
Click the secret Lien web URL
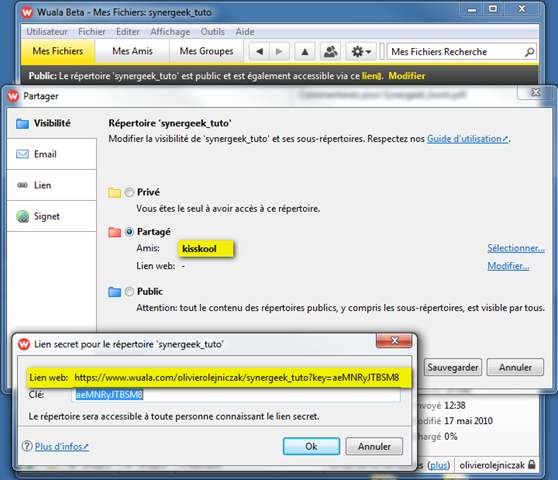[x=237, y=378]
